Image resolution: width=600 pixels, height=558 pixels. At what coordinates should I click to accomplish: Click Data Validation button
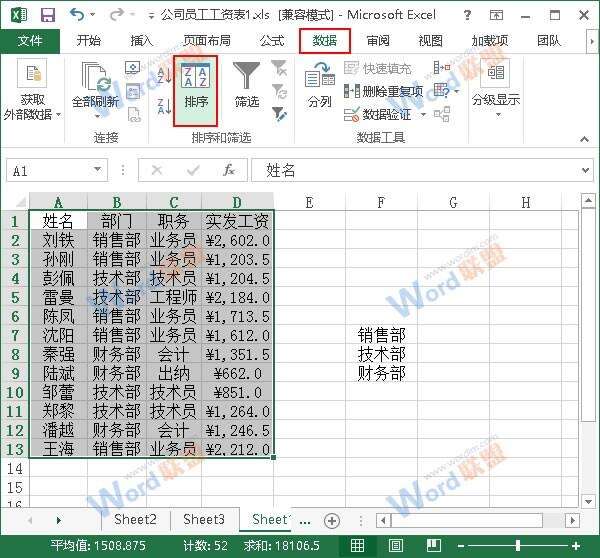pos(378,114)
